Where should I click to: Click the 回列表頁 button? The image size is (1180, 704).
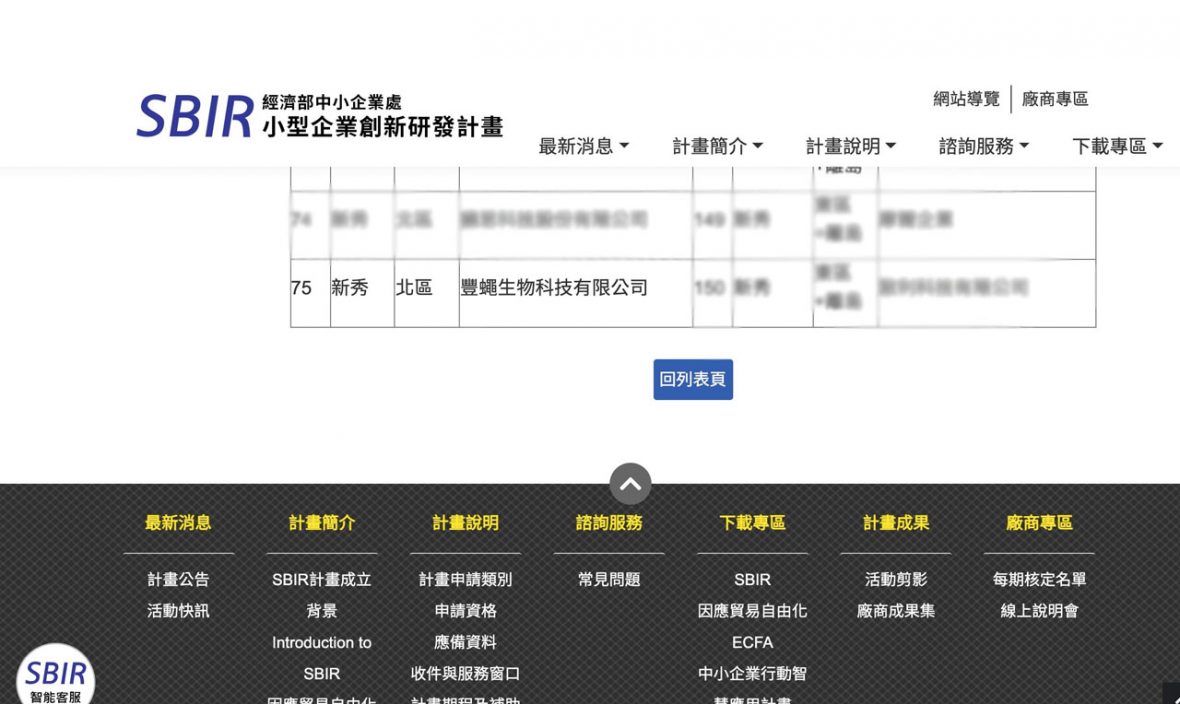pos(693,380)
